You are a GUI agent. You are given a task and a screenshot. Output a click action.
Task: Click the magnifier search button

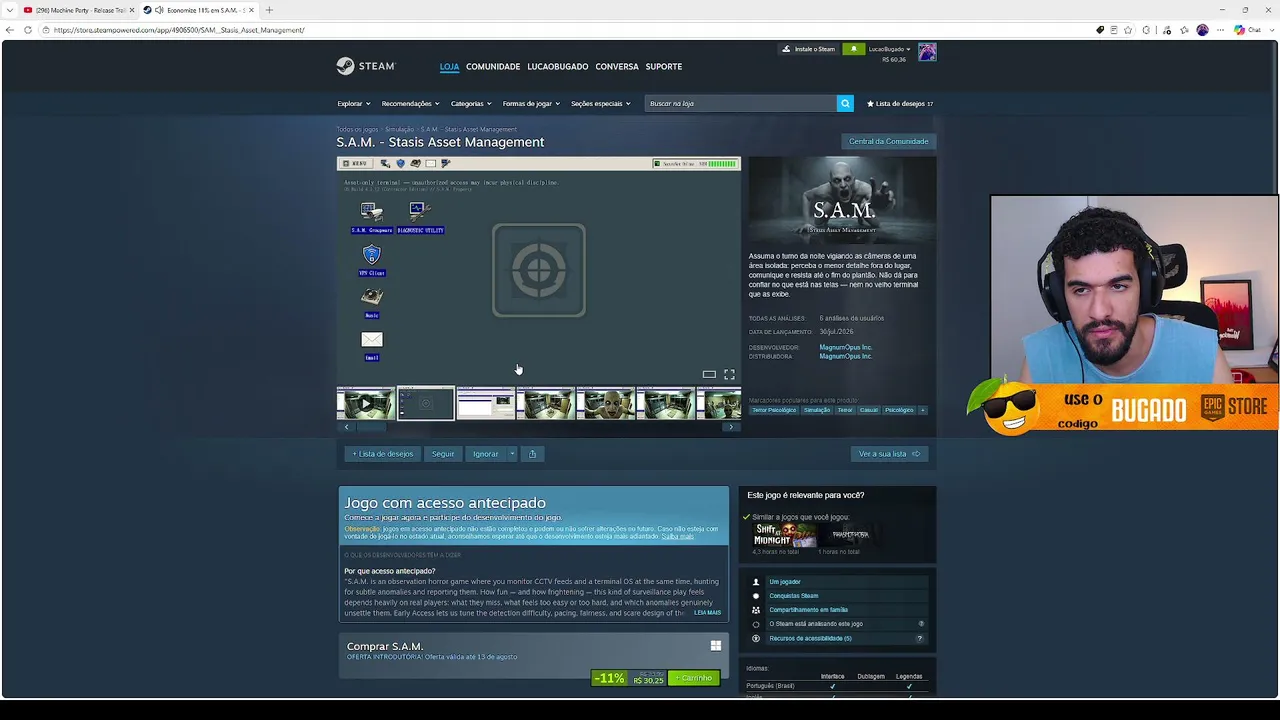[x=845, y=103]
